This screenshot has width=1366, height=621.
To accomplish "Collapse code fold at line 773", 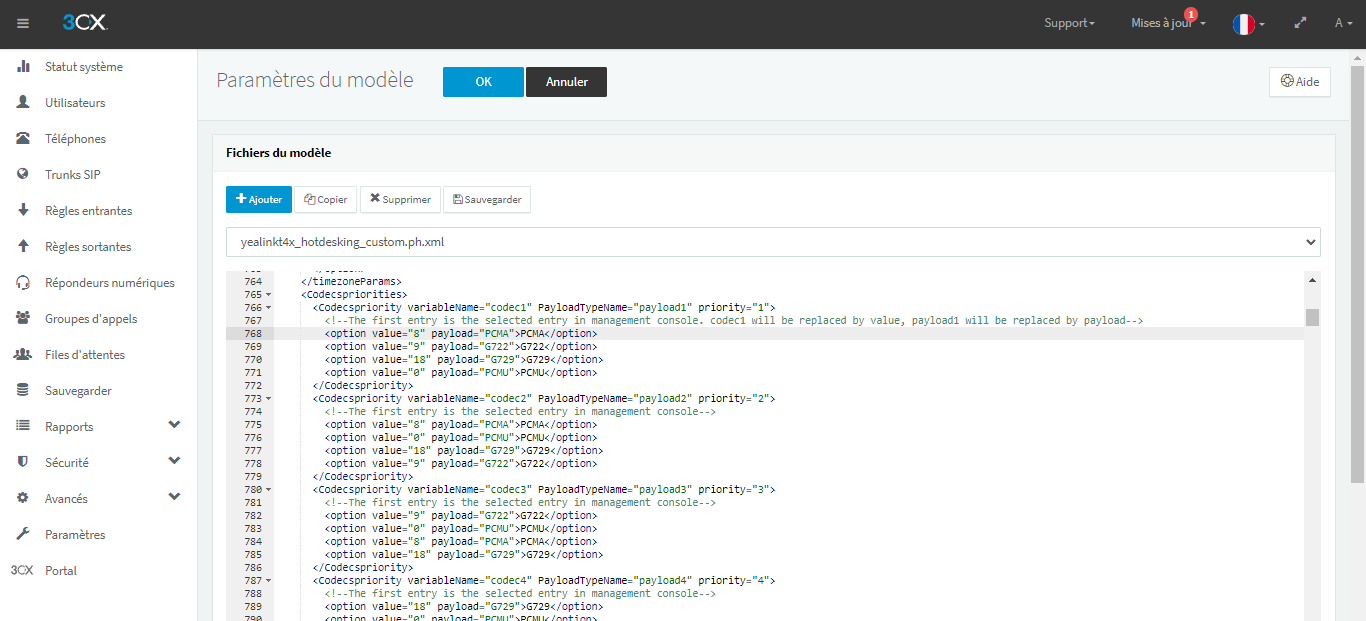I will (268, 399).
